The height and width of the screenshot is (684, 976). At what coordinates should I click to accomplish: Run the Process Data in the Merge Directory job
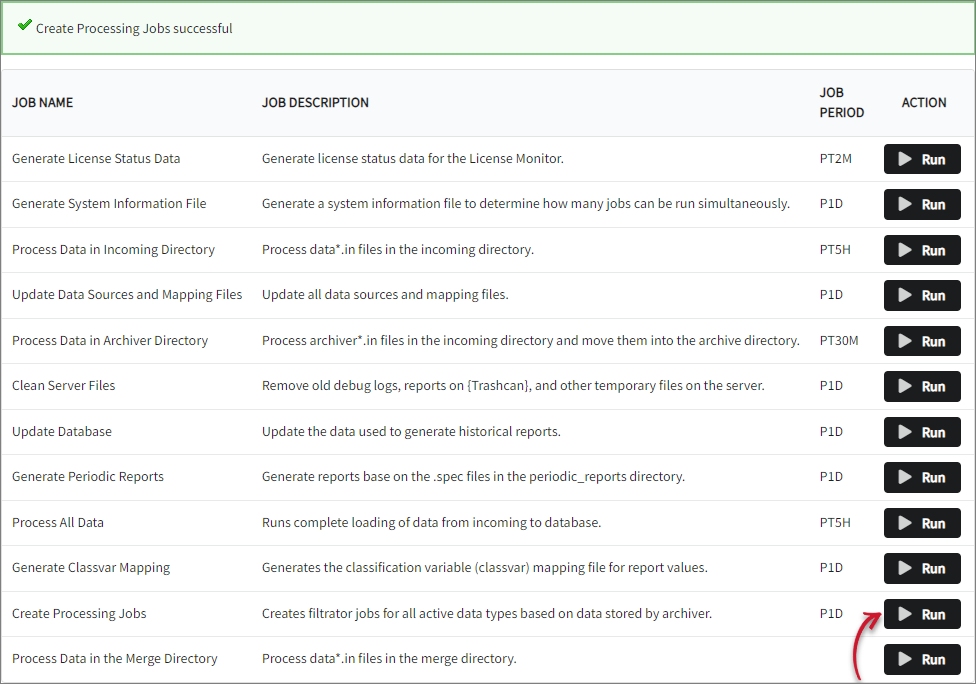point(921,659)
